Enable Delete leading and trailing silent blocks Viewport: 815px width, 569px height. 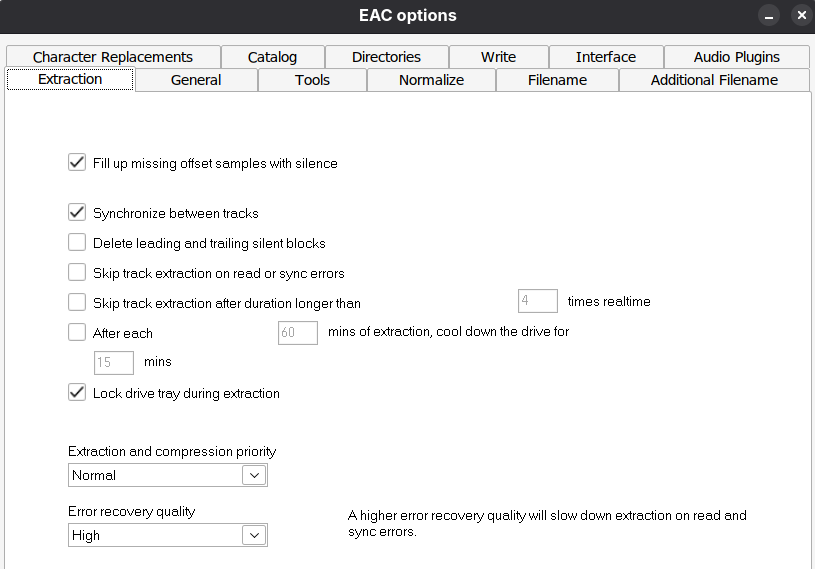77,242
